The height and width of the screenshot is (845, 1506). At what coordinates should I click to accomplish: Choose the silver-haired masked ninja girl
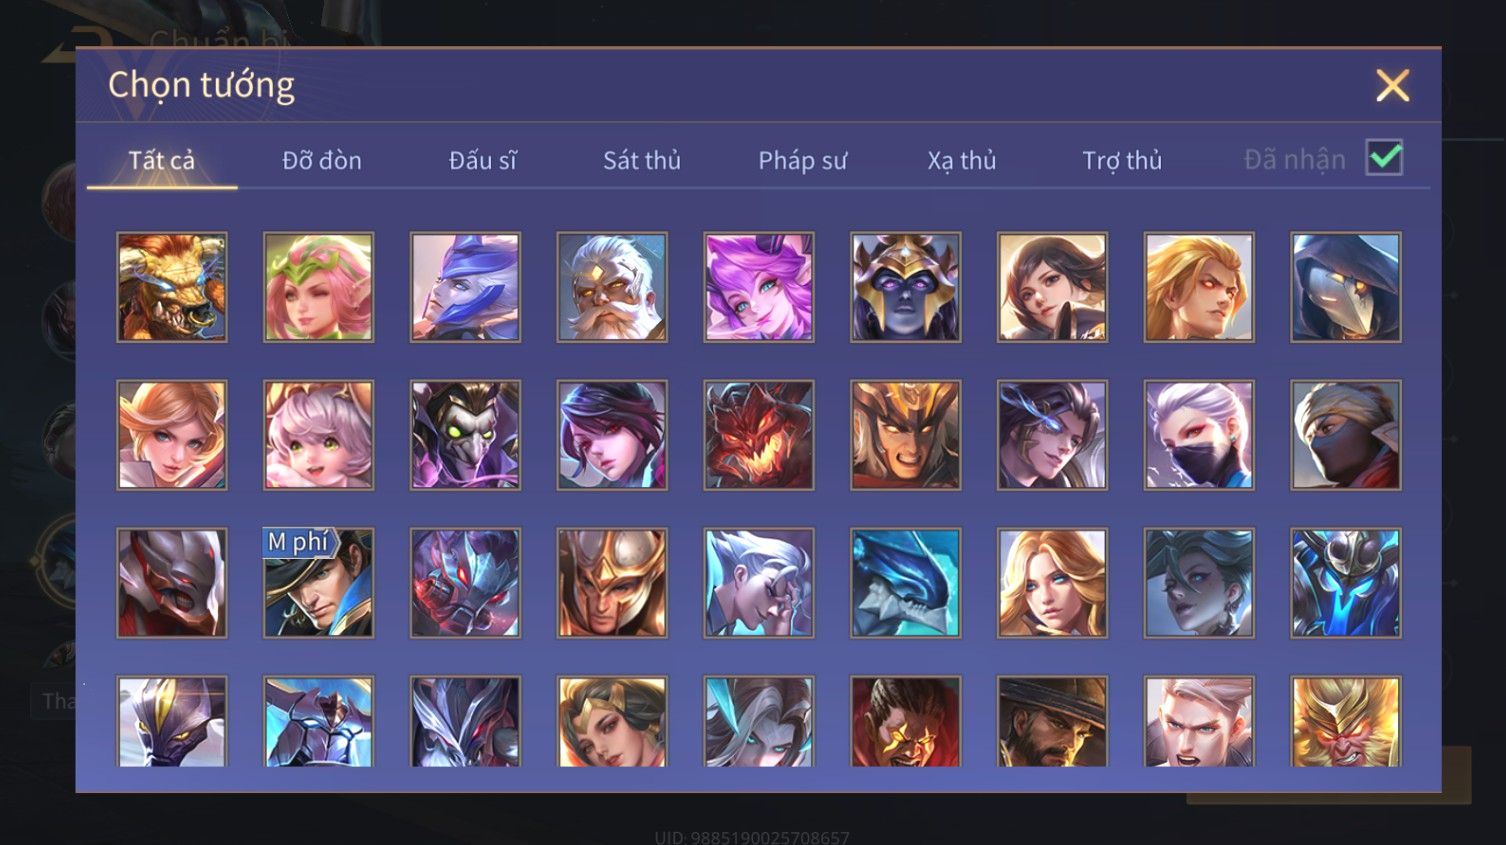point(1199,435)
